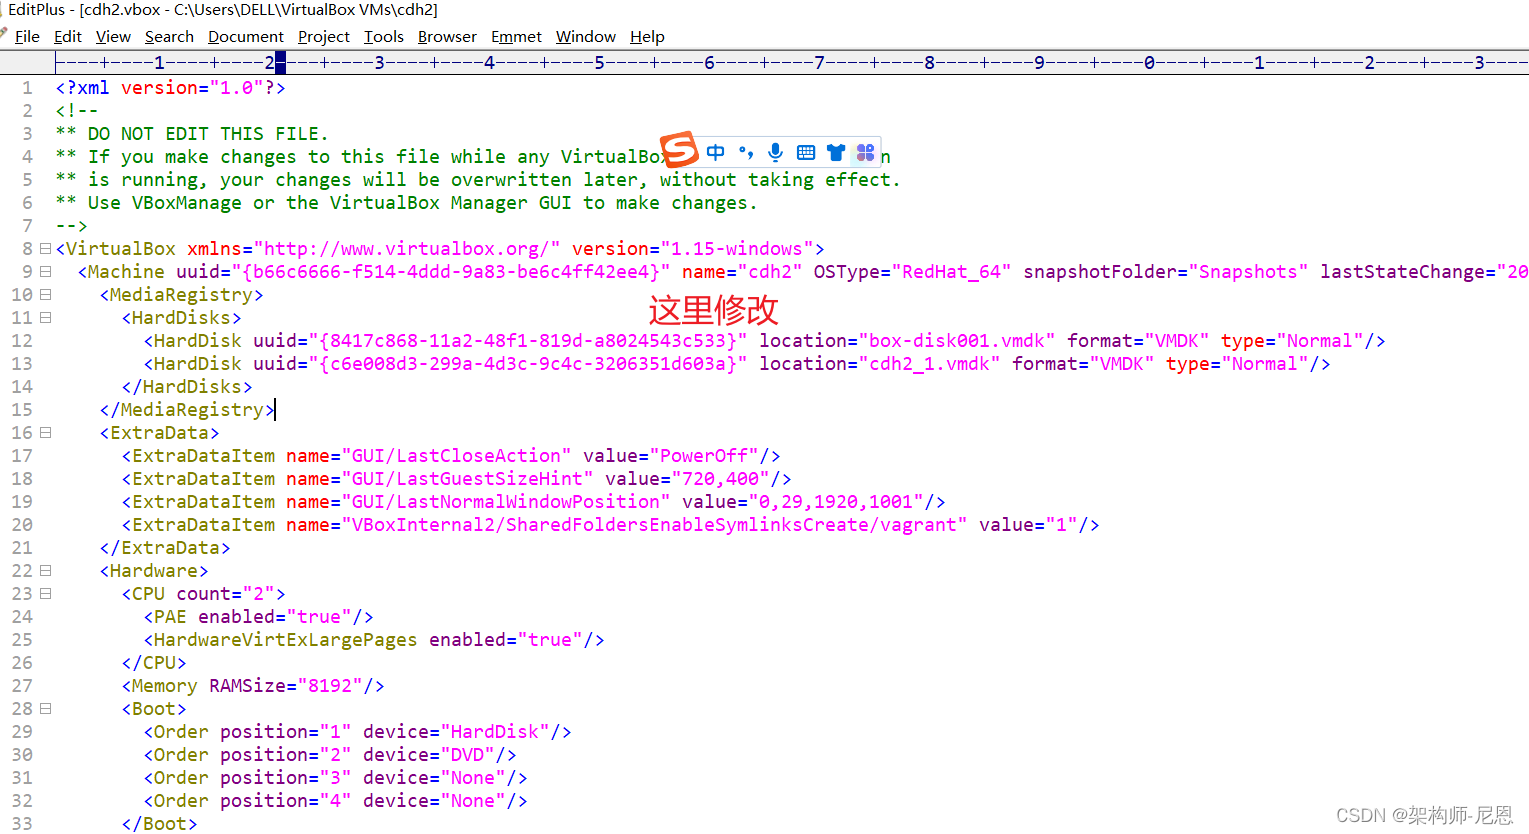Click the first line's xml version declaration

coord(171,88)
